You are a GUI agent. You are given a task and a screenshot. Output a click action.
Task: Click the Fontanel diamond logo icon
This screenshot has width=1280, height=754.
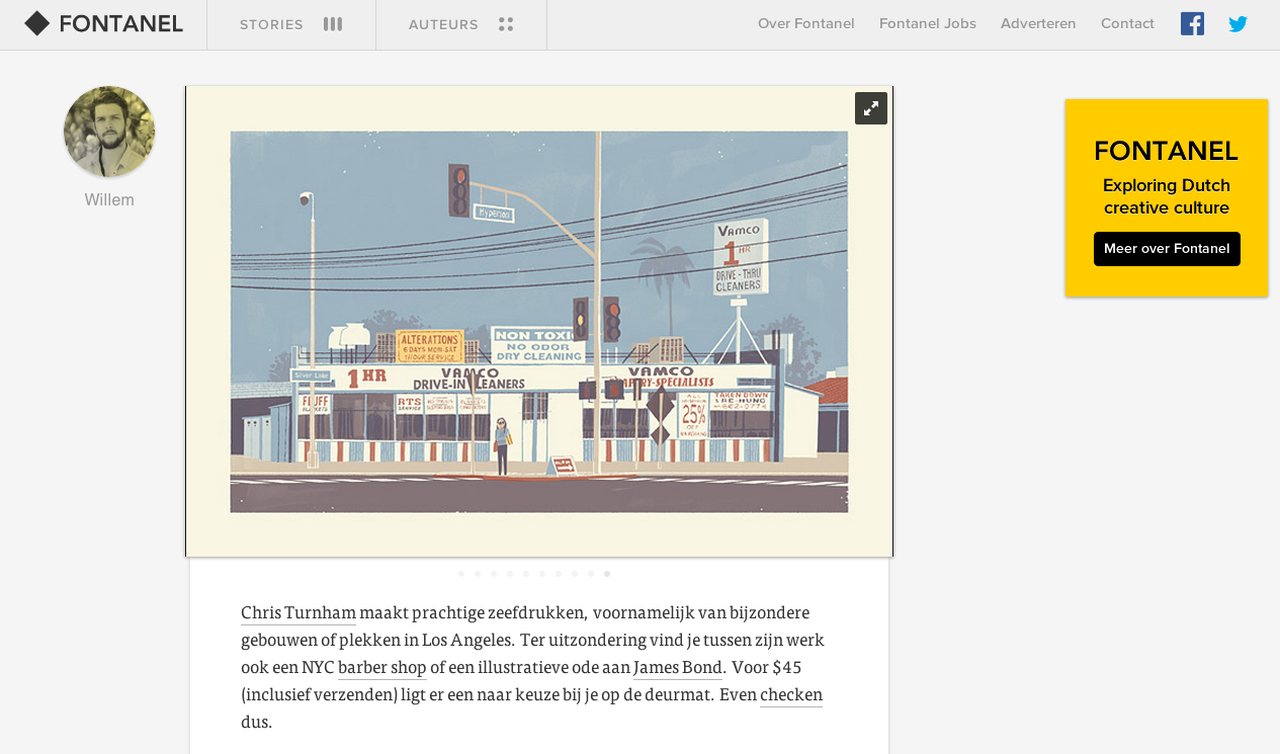click(37, 24)
